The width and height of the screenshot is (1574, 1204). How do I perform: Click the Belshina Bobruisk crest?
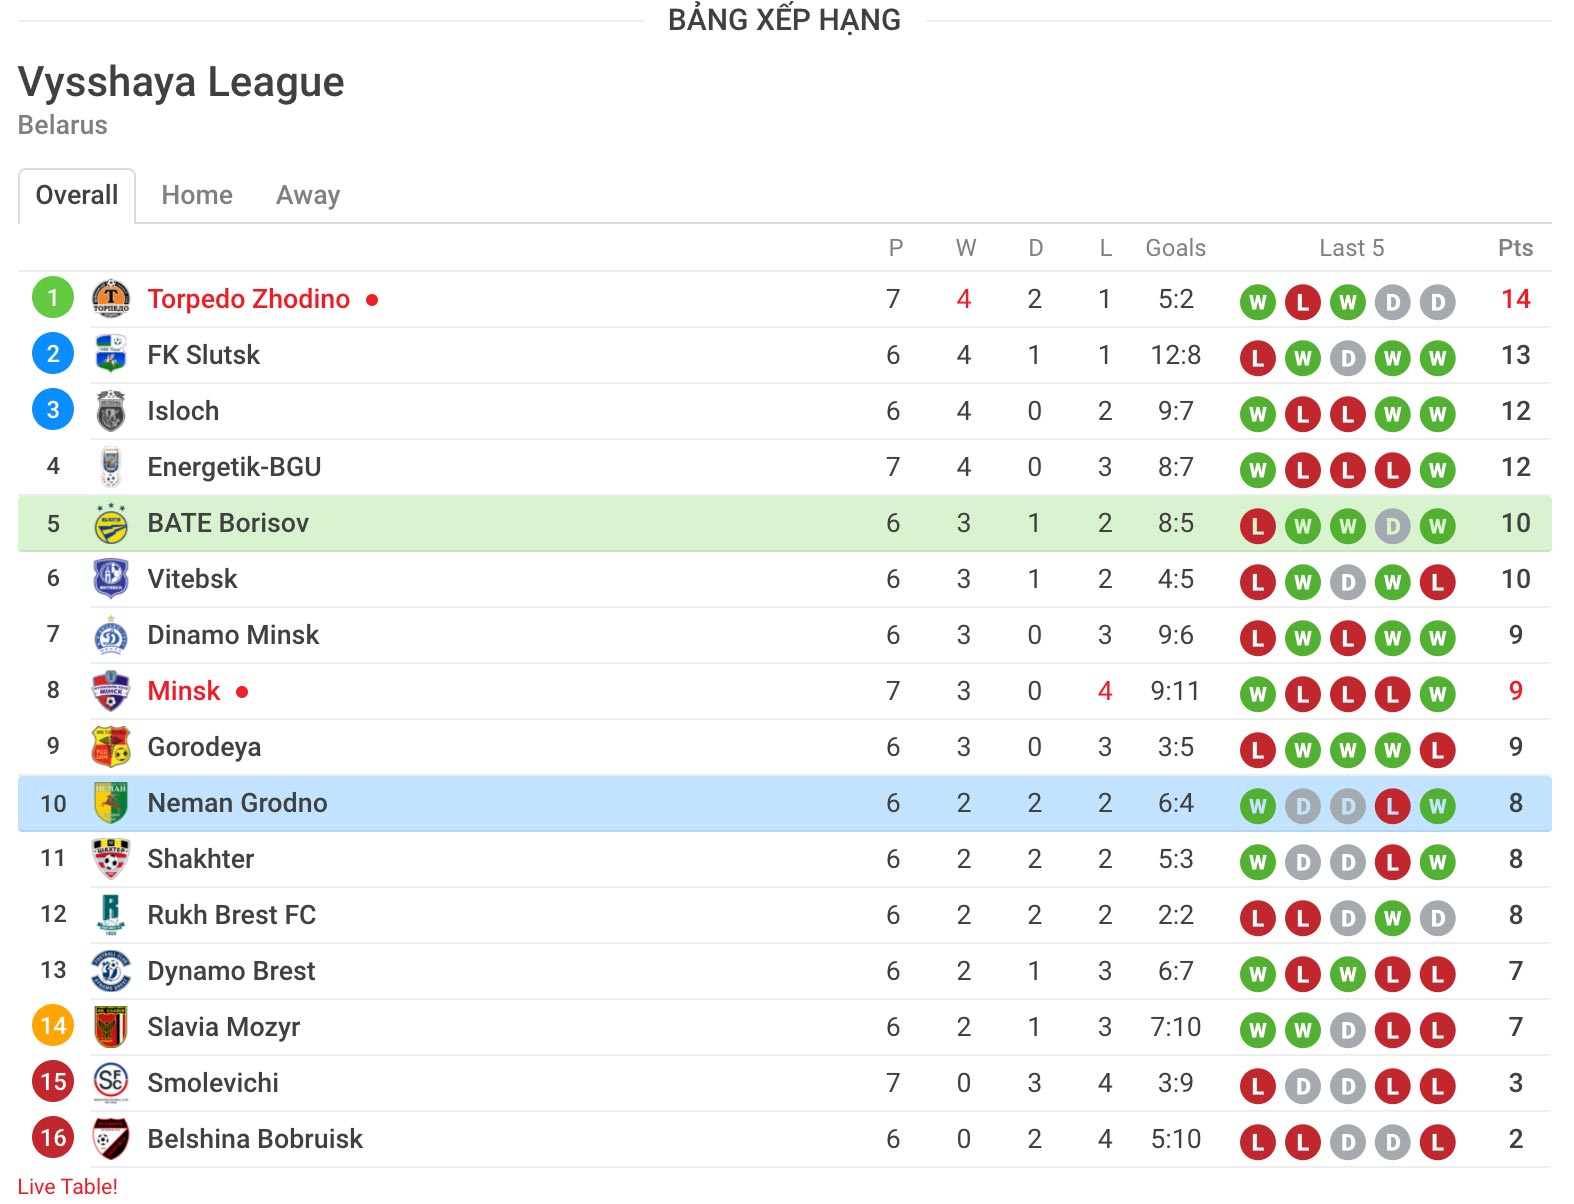pos(111,1138)
